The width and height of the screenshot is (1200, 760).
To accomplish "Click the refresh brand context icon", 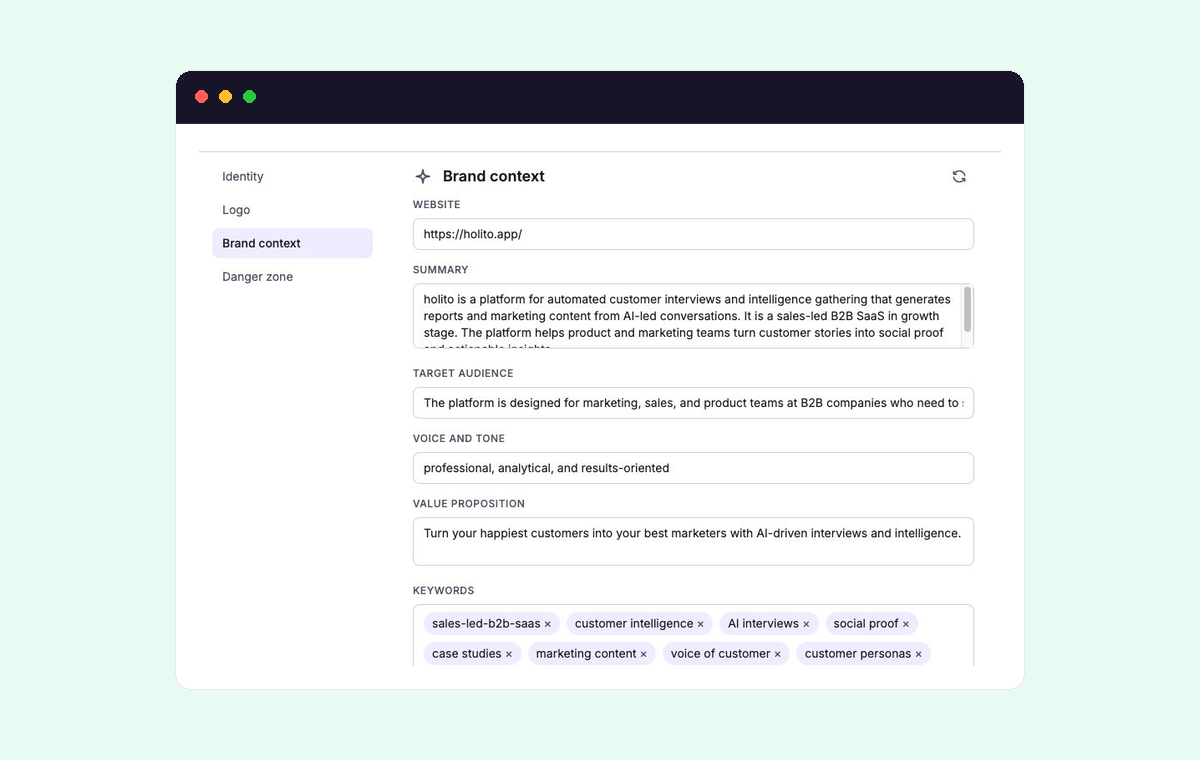I will click(x=959, y=176).
